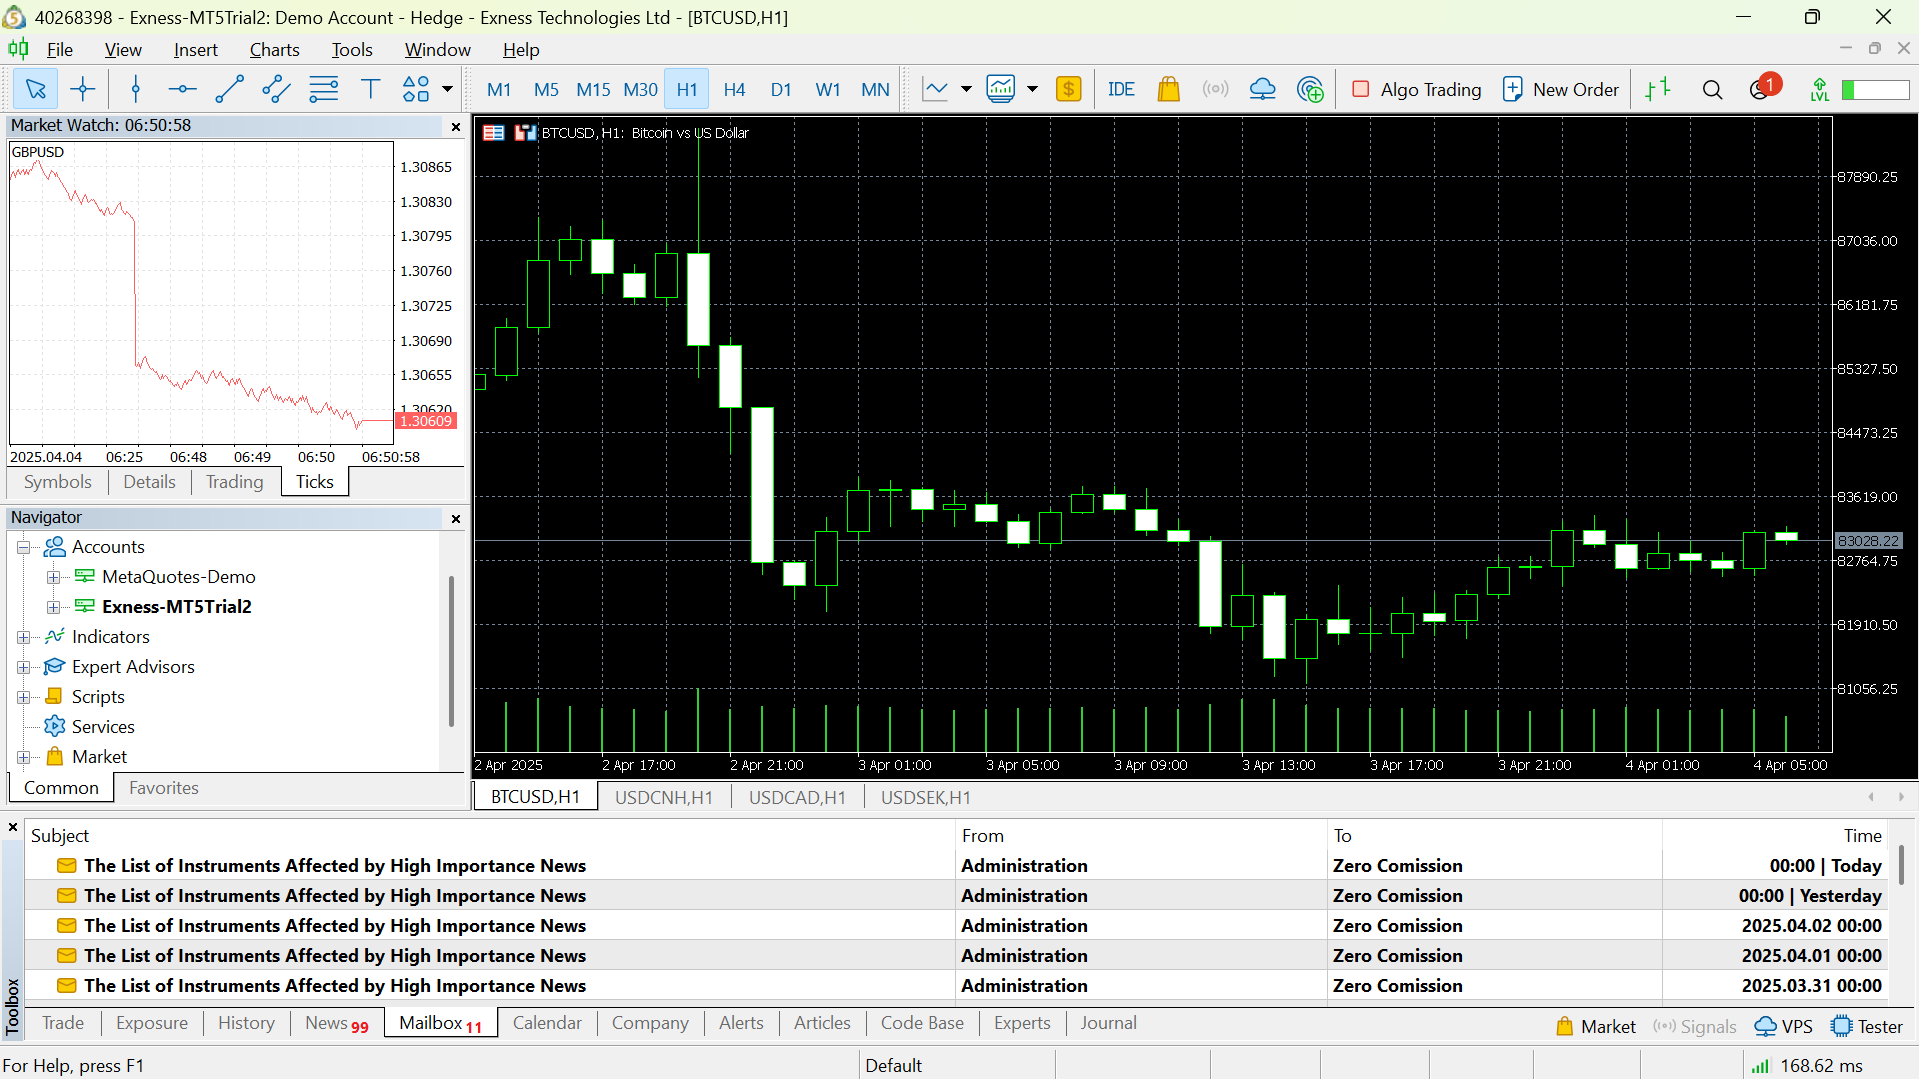Image resolution: width=1919 pixels, height=1079 pixels.
Task: Collapse the Accounts tree node
Action: tap(23, 547)
